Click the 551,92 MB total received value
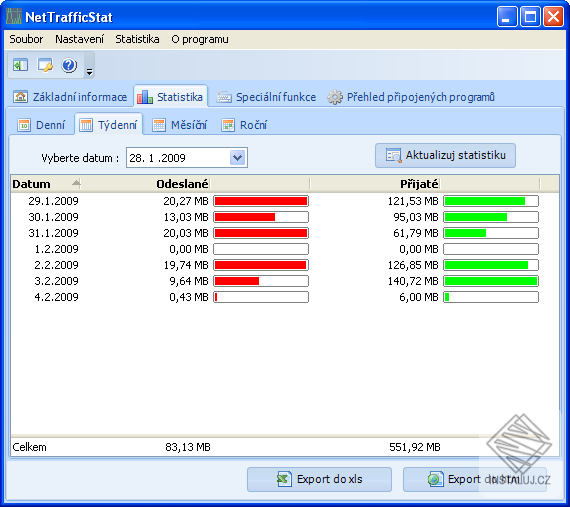The width and height of the screenshot is (570, 507). click(415, 447)
